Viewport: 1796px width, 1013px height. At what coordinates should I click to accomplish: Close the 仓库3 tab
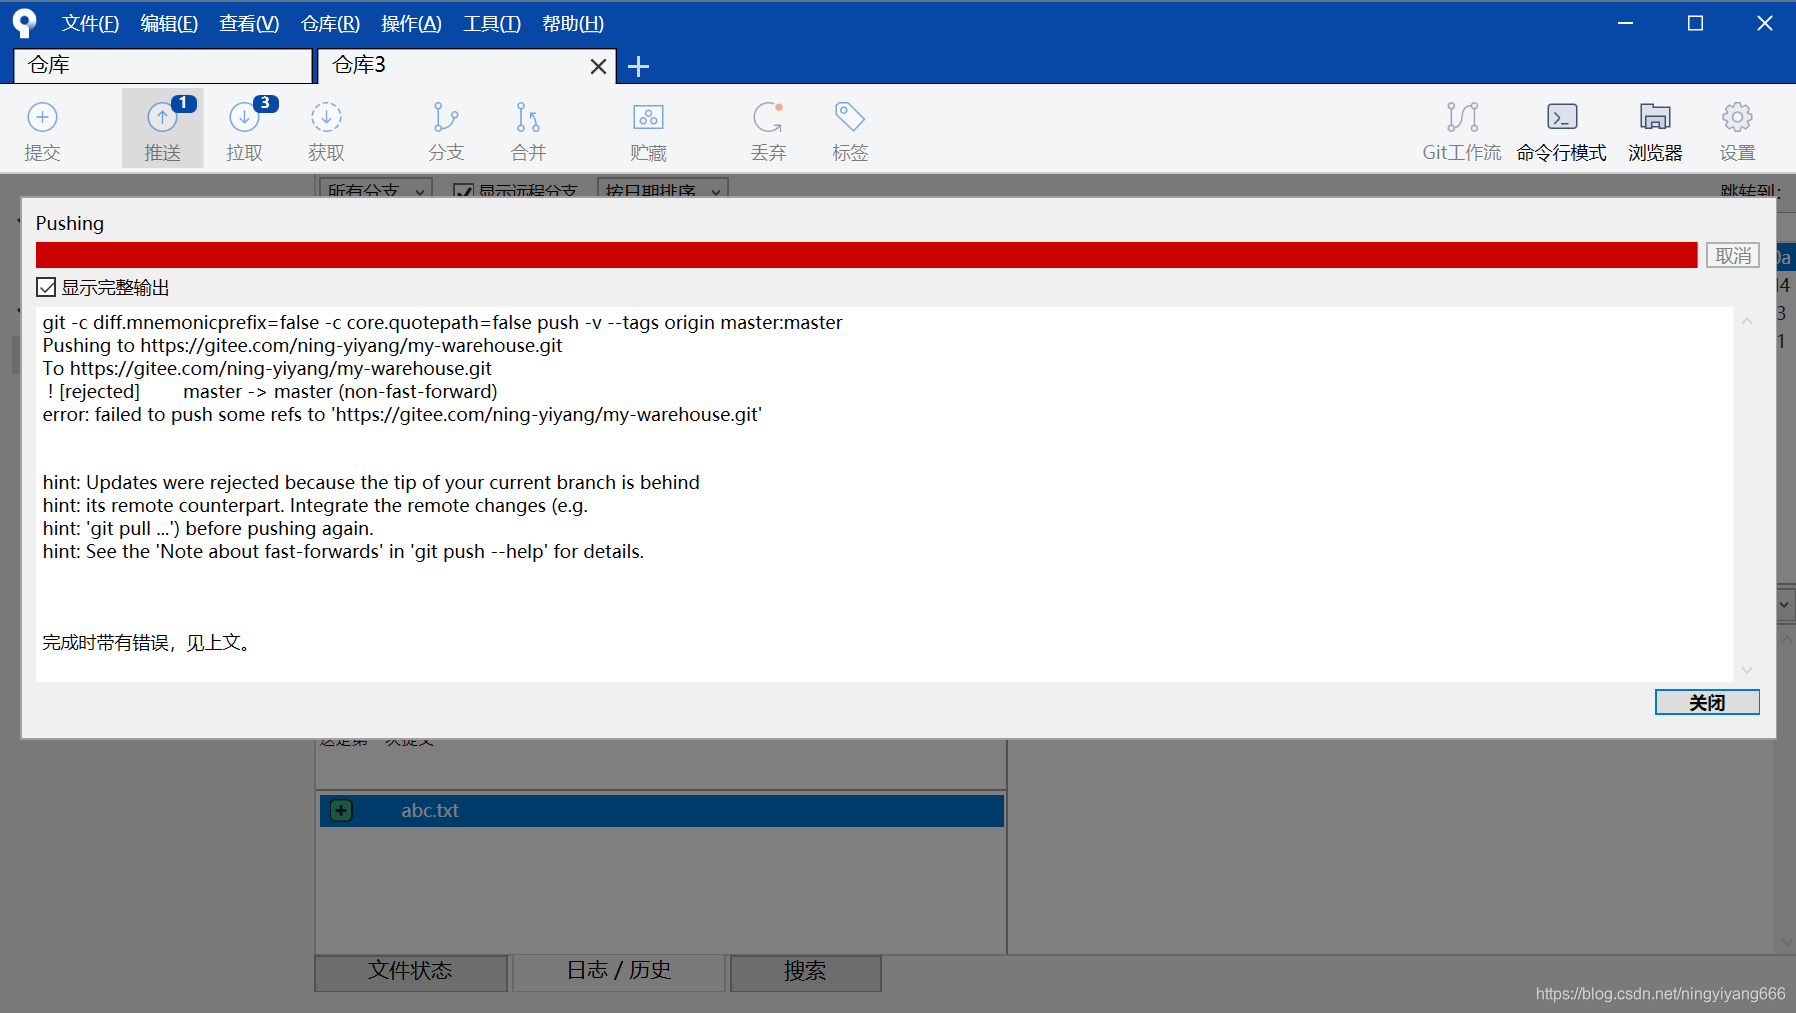598,66
